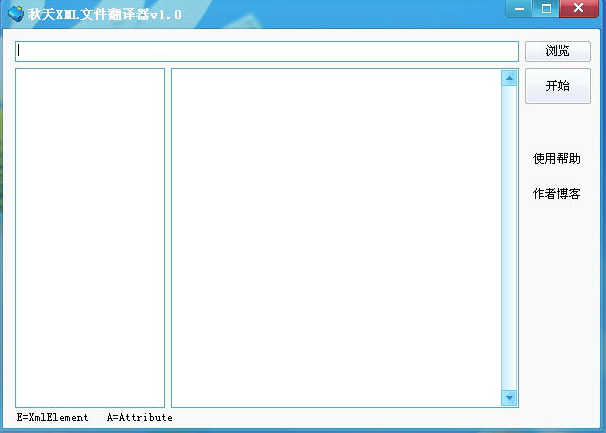Minimize the XML translator window
The image size is (606, 433).
point(519,8)
